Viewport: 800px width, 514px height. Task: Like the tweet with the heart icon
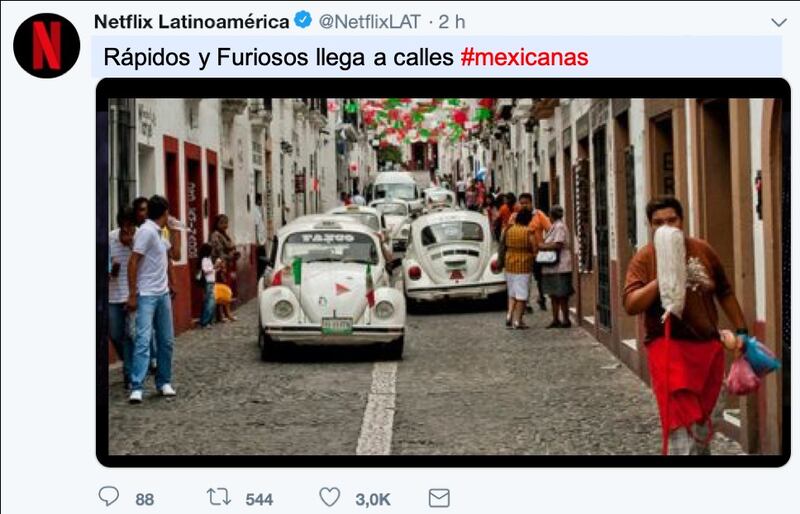coord(330,497)
